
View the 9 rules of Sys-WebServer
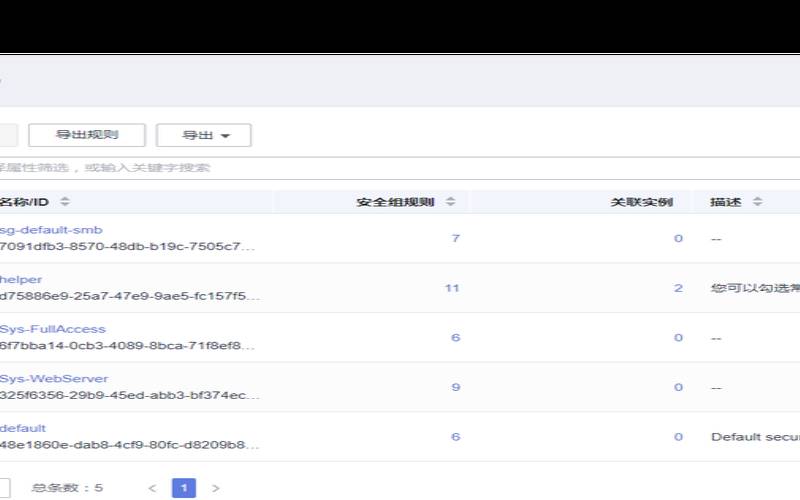pyautogui.click(x=456, y=387)
